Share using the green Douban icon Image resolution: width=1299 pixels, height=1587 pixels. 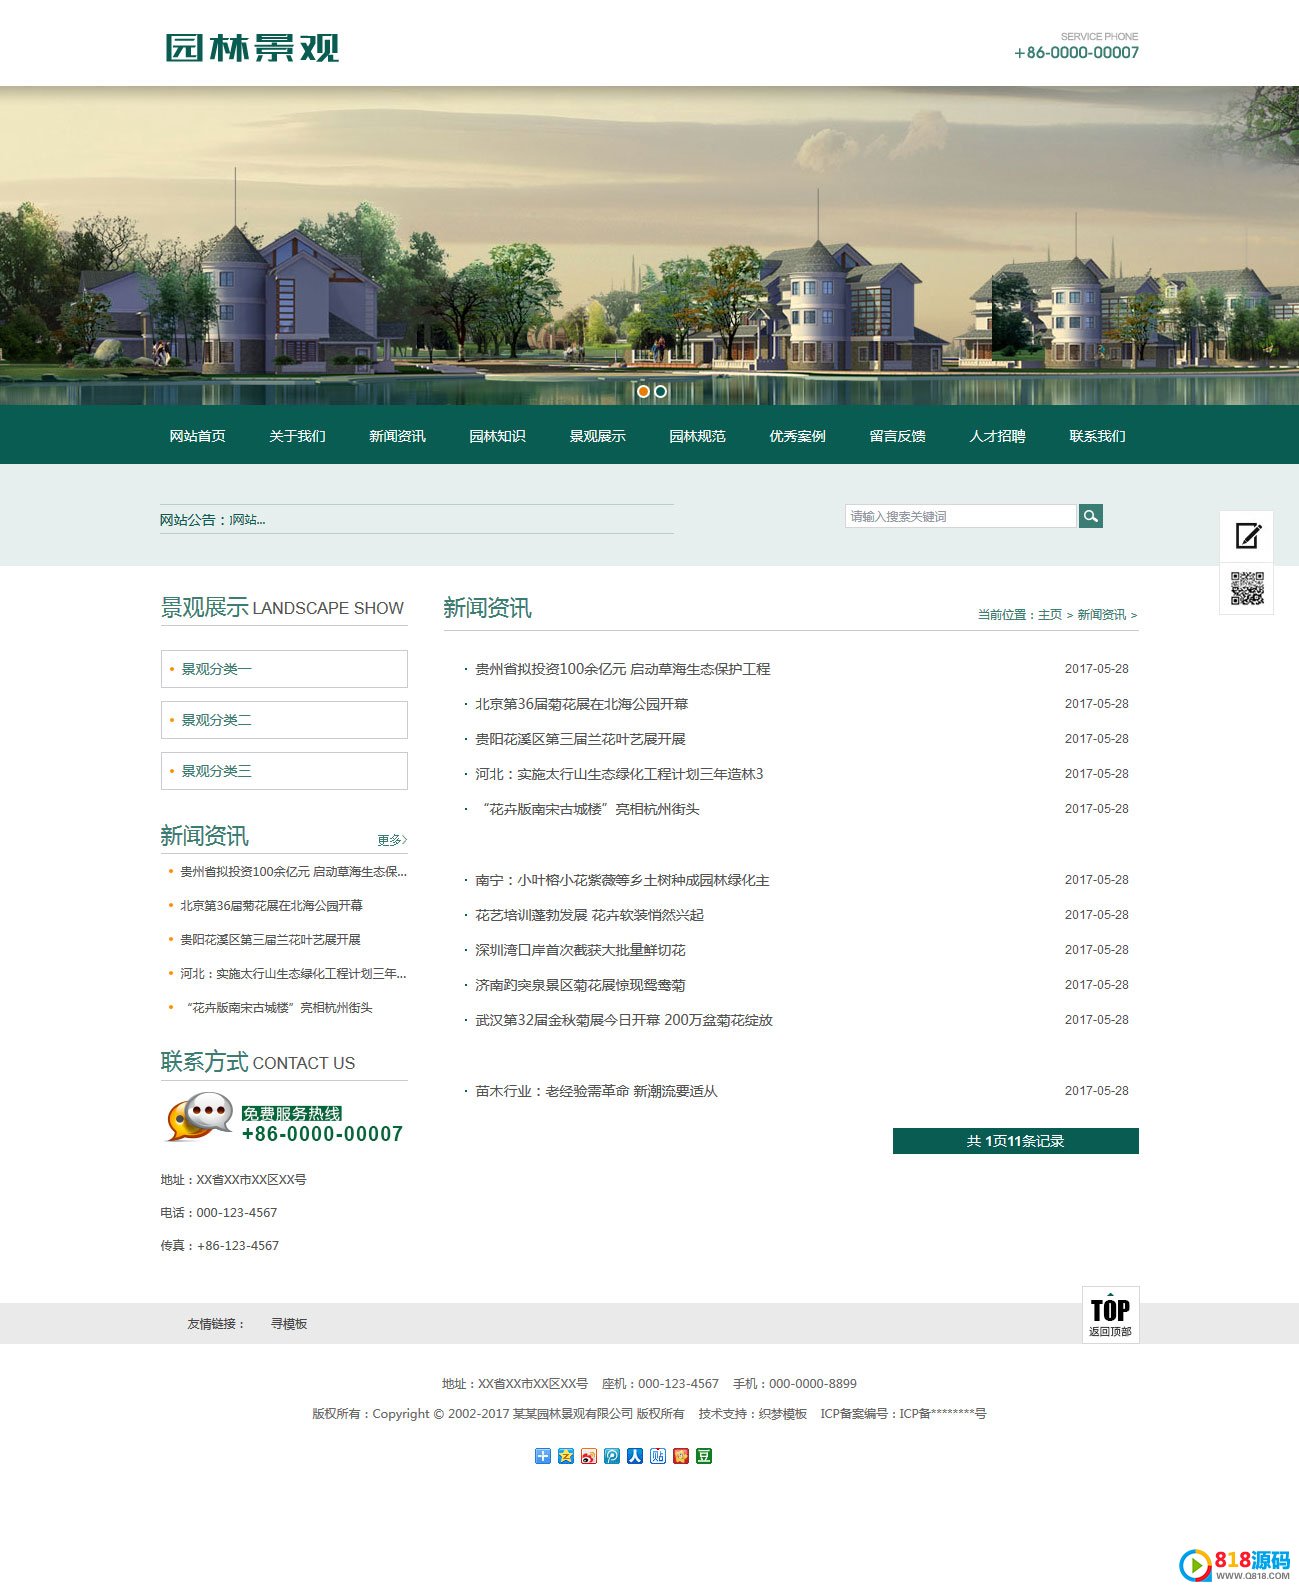coord(704,1456)
